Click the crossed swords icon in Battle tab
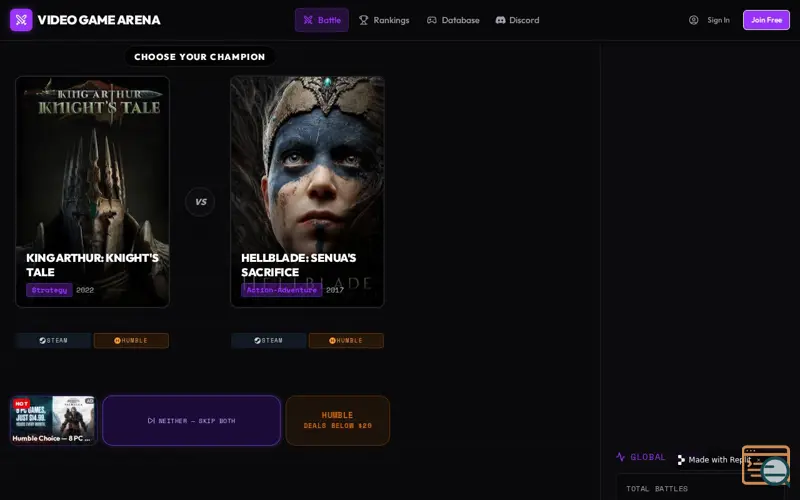800x500 pixels. click(x=308, y=20)
